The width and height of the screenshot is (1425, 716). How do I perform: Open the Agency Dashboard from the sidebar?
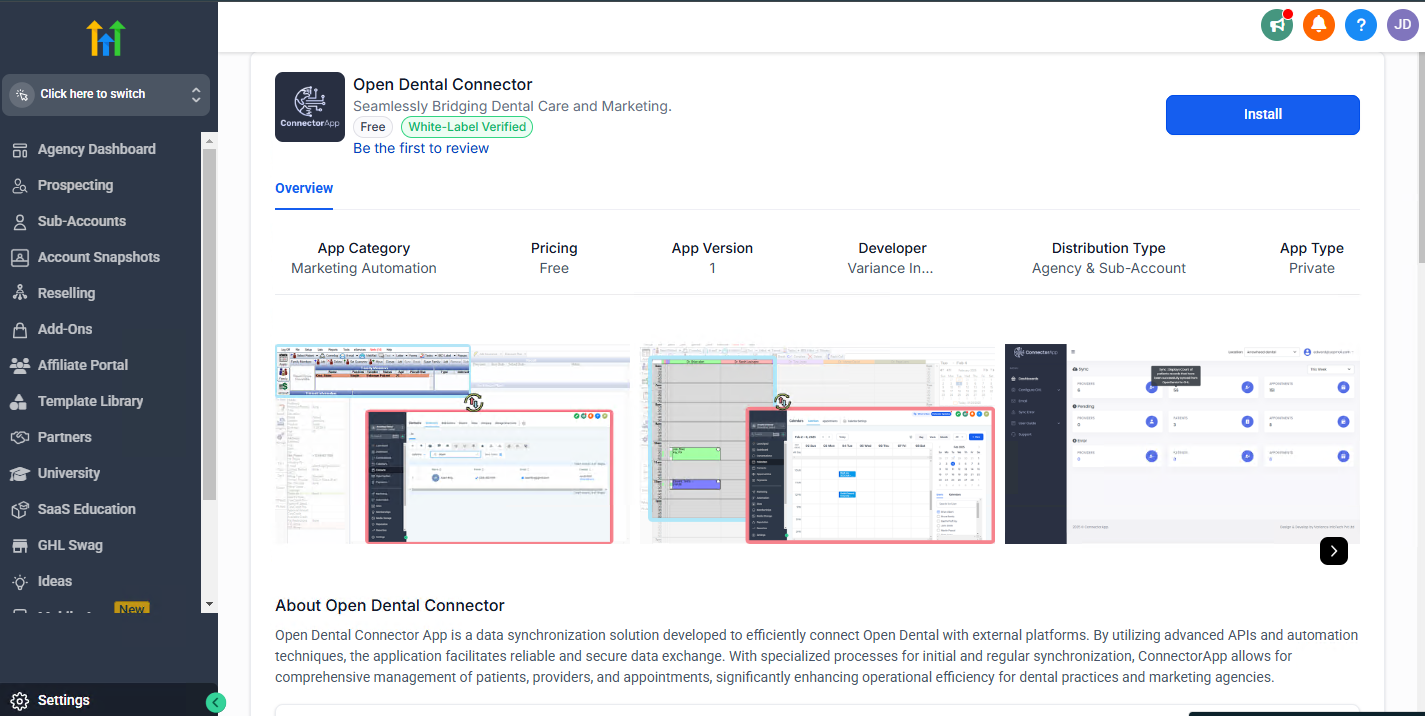[x=96, y=148]
